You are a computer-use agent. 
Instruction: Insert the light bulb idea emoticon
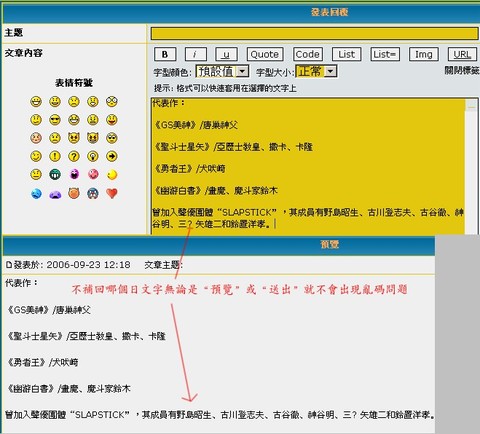point(93,156)
